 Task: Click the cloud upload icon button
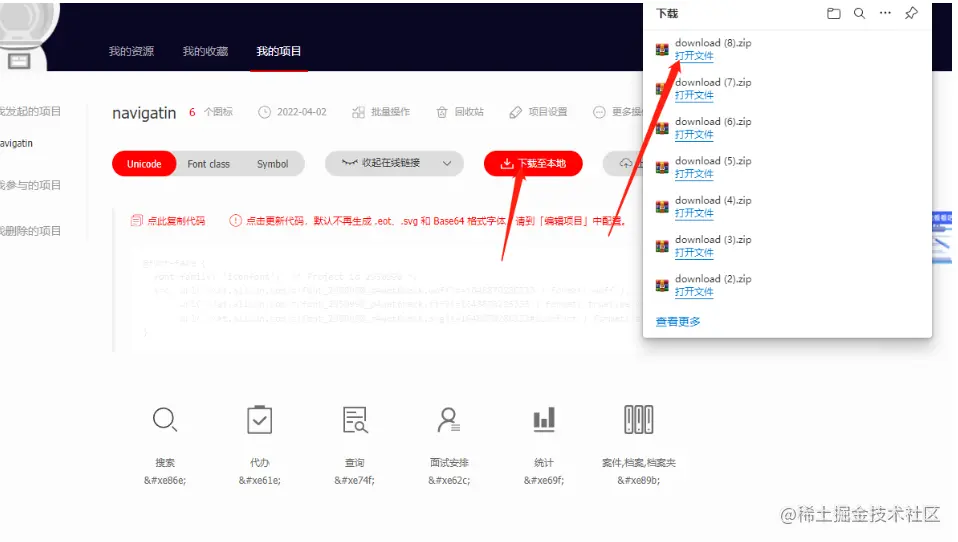coord(626,163)
